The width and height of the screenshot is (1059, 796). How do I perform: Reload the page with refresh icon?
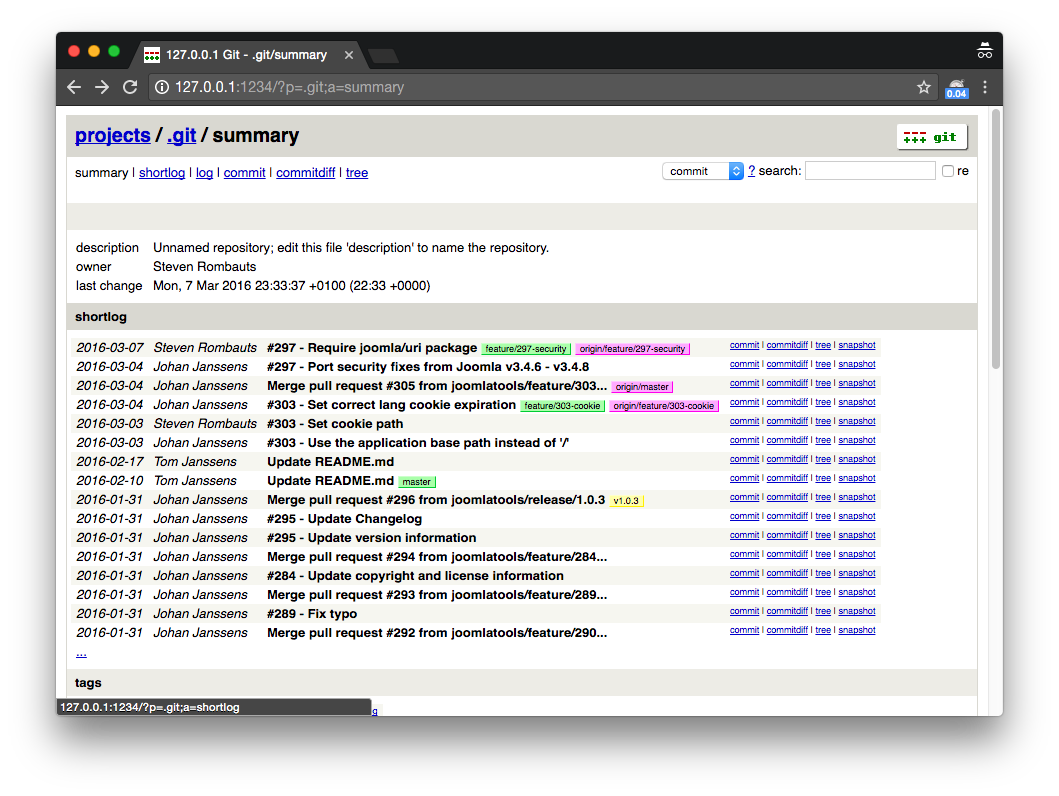(130, 87)
